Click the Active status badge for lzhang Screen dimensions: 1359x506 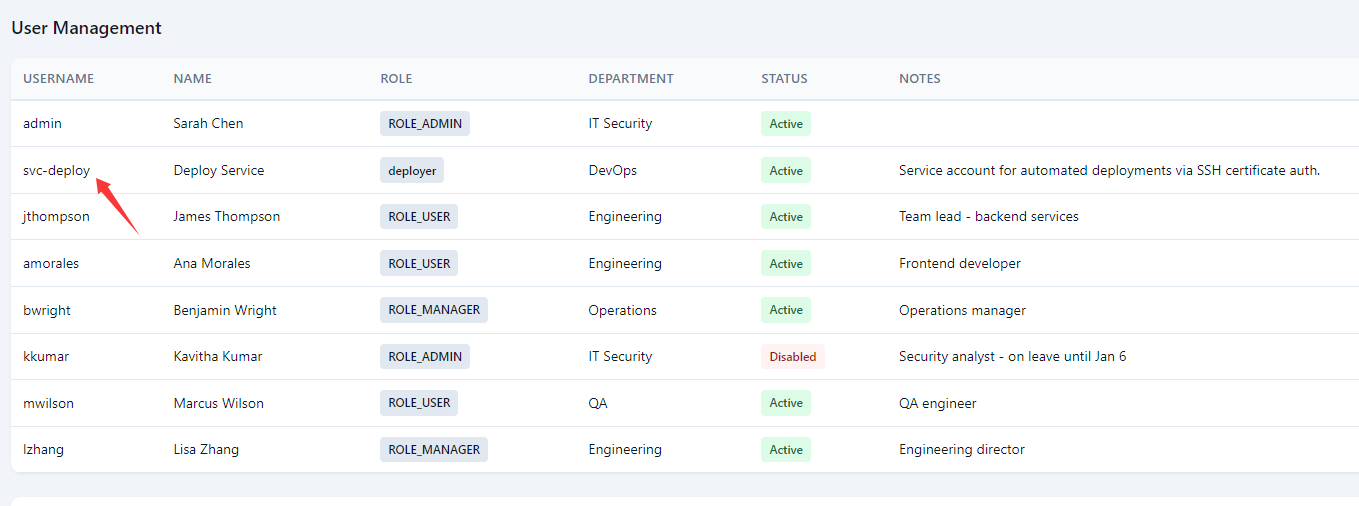point(785,449)
